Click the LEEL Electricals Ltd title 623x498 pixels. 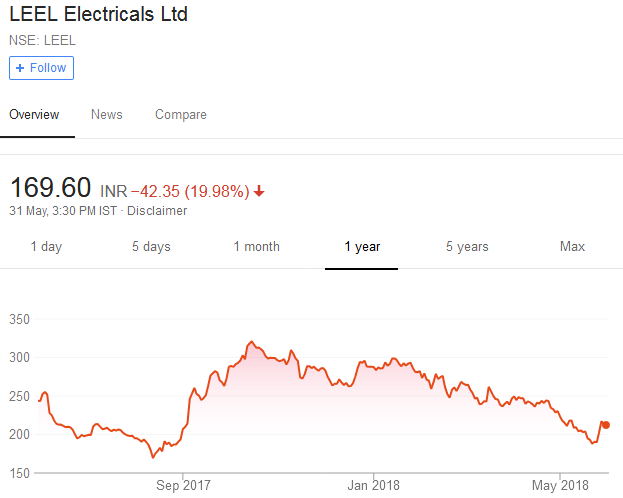[x=98, y=15]
